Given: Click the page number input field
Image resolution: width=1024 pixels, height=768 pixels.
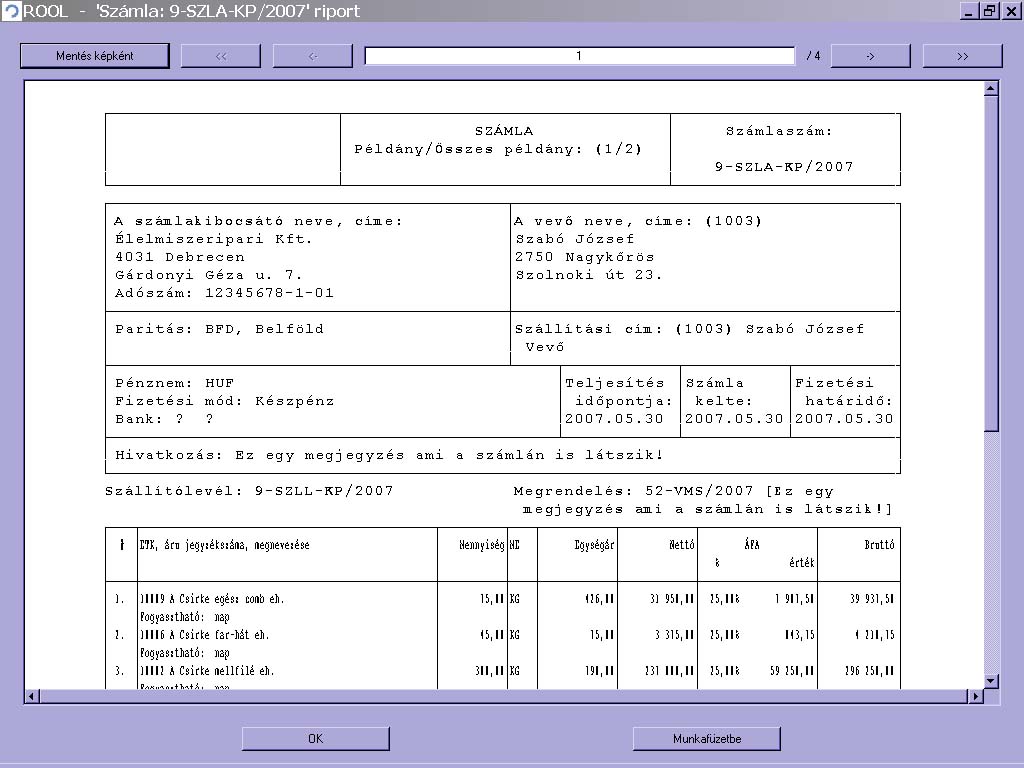Looking at the screenshot, I should tap(579, 56).
